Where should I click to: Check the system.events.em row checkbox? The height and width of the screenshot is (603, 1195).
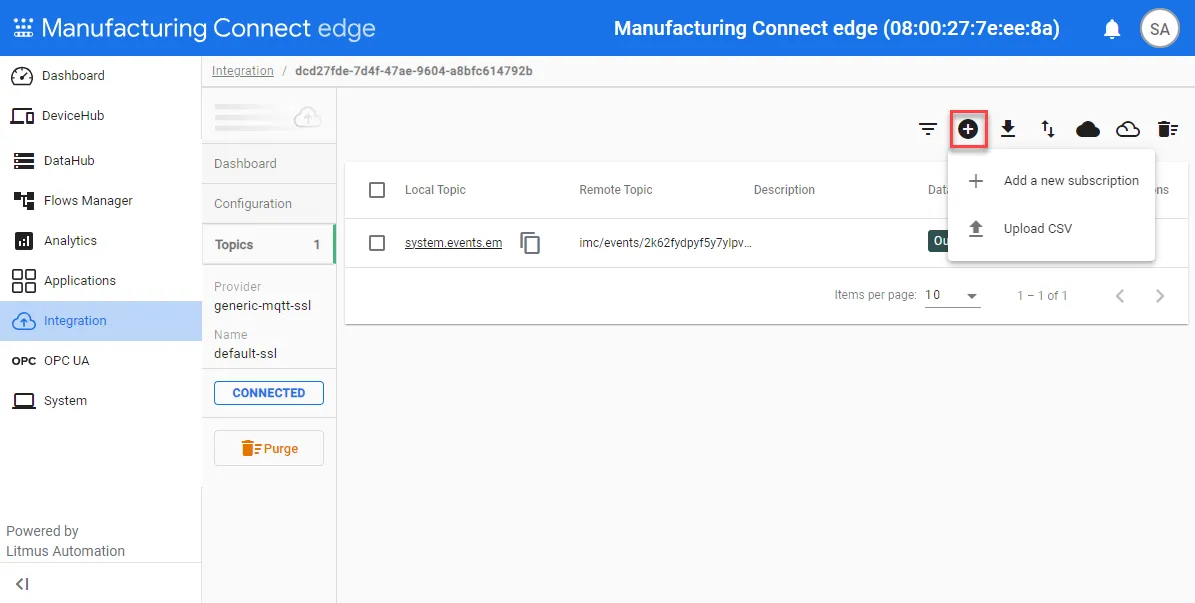click(x=376, y=243)
